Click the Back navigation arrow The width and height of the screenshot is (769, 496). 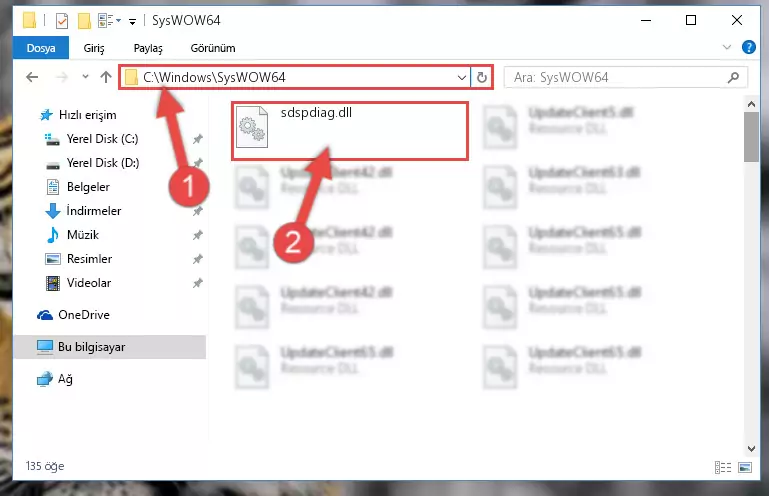click(x=32, y=77)
